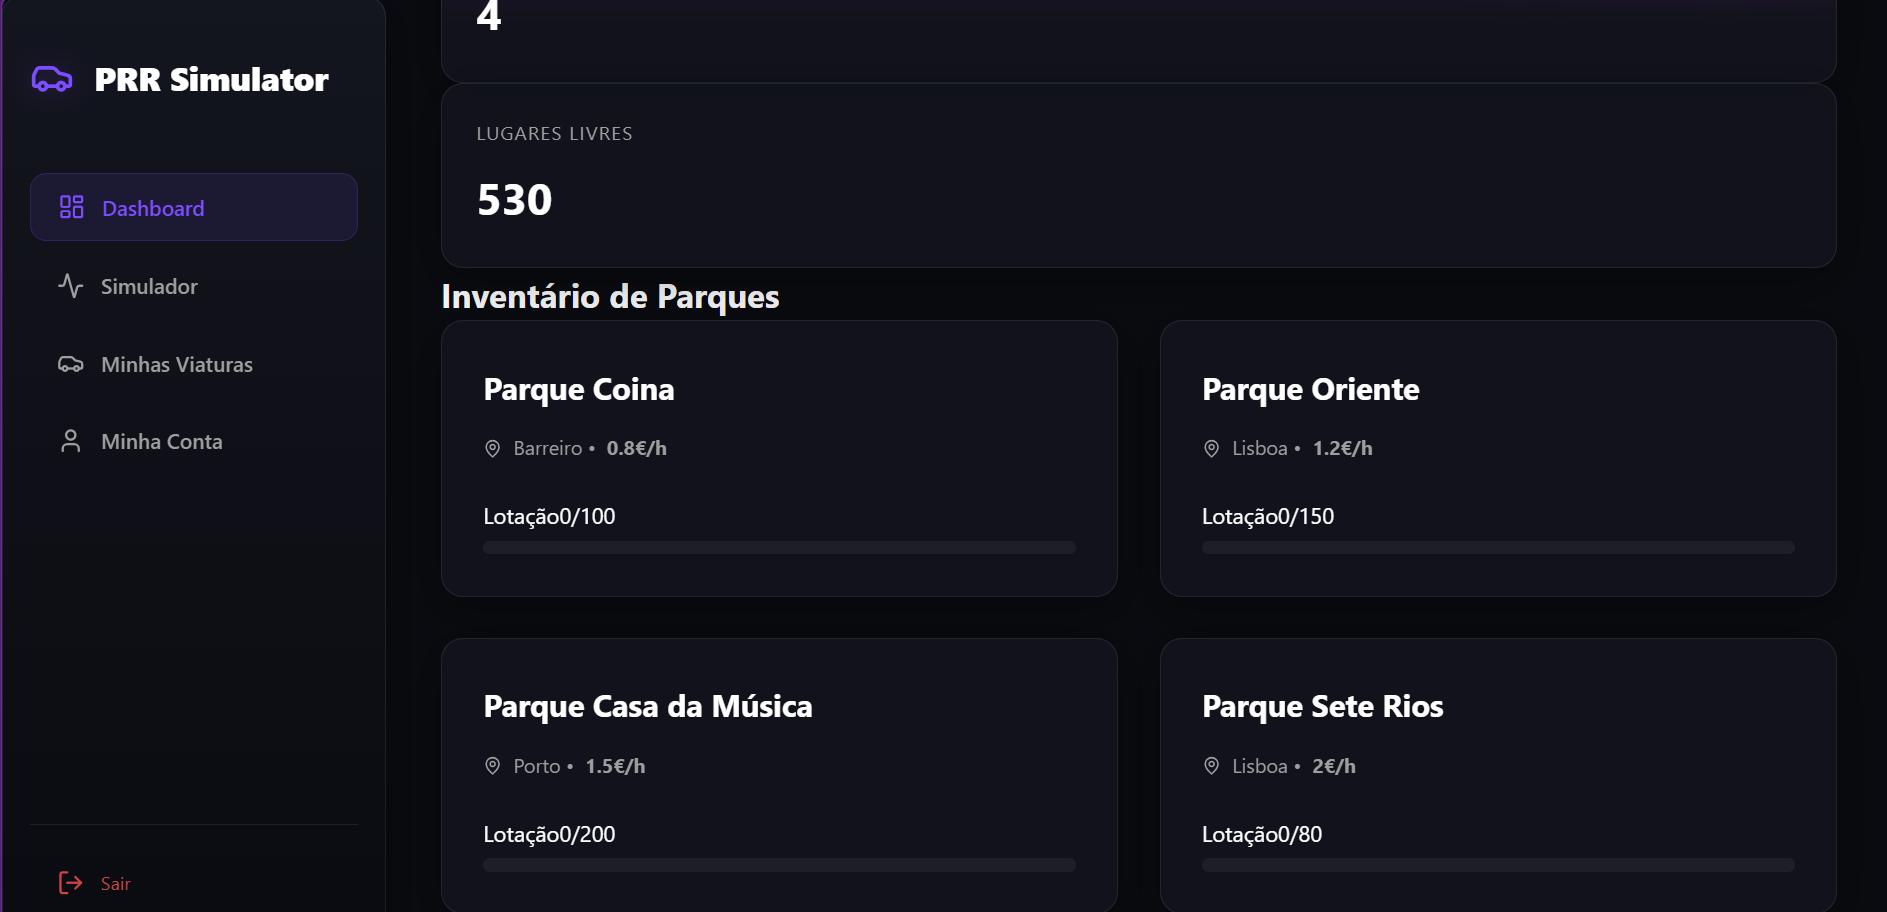Viewport: 1887px width, 912px height.
Task: Click the Lugares Livres counter card
Action: click(x=1138, y=176)
